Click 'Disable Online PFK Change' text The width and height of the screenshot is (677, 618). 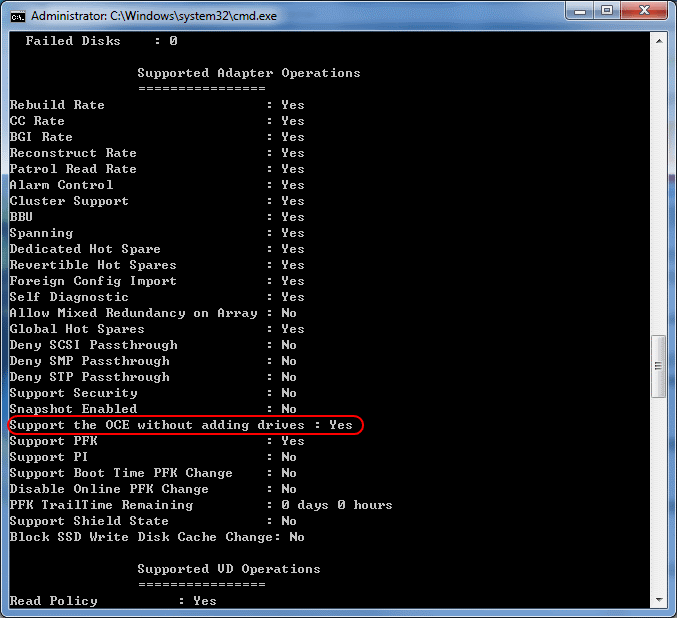coord(109,489)
